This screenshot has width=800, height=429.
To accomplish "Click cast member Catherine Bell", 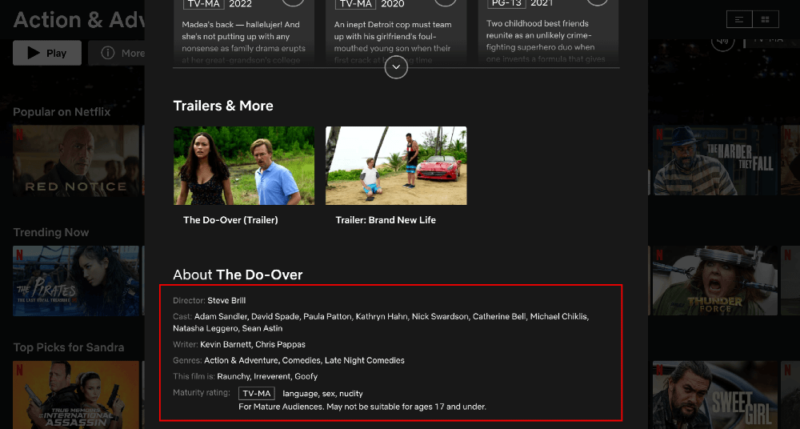I will tap(499, 317).
